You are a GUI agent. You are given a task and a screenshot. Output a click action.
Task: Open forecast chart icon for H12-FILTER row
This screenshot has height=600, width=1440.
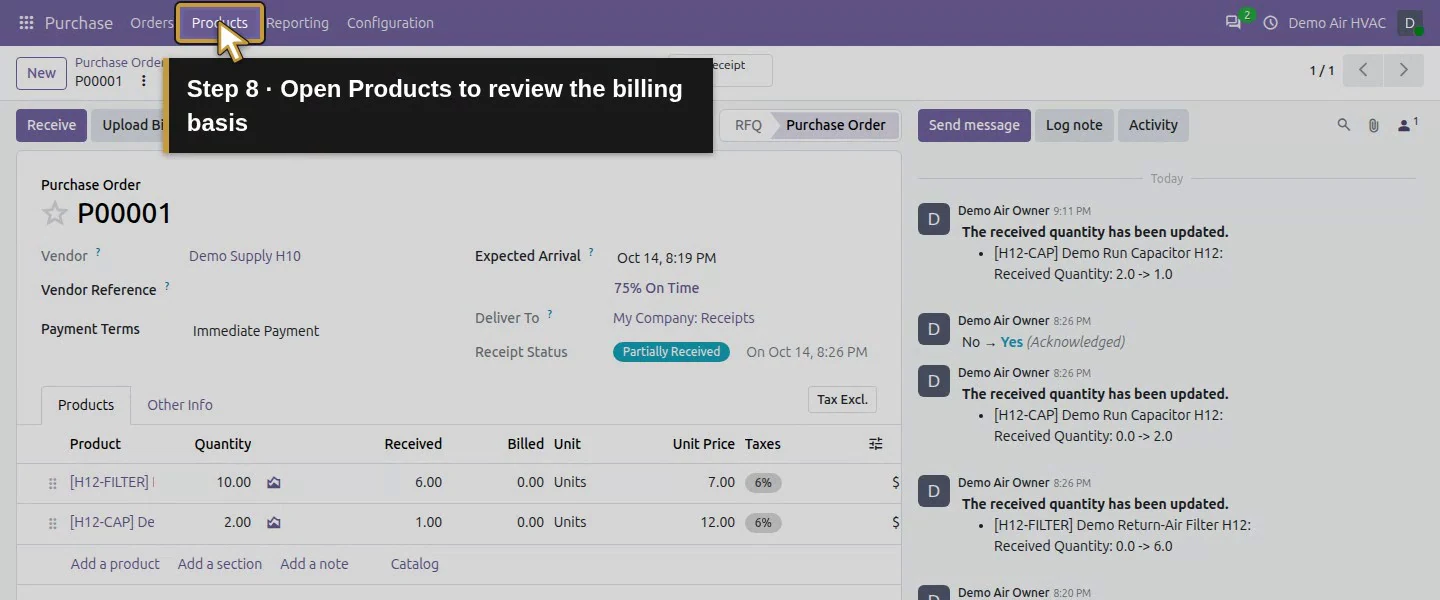point(274,482)
